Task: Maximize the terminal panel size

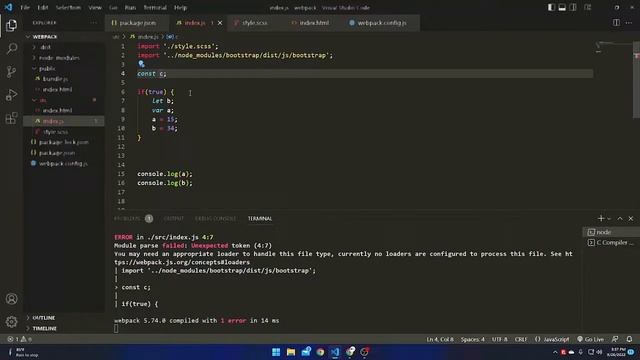Action: (620, 219)
